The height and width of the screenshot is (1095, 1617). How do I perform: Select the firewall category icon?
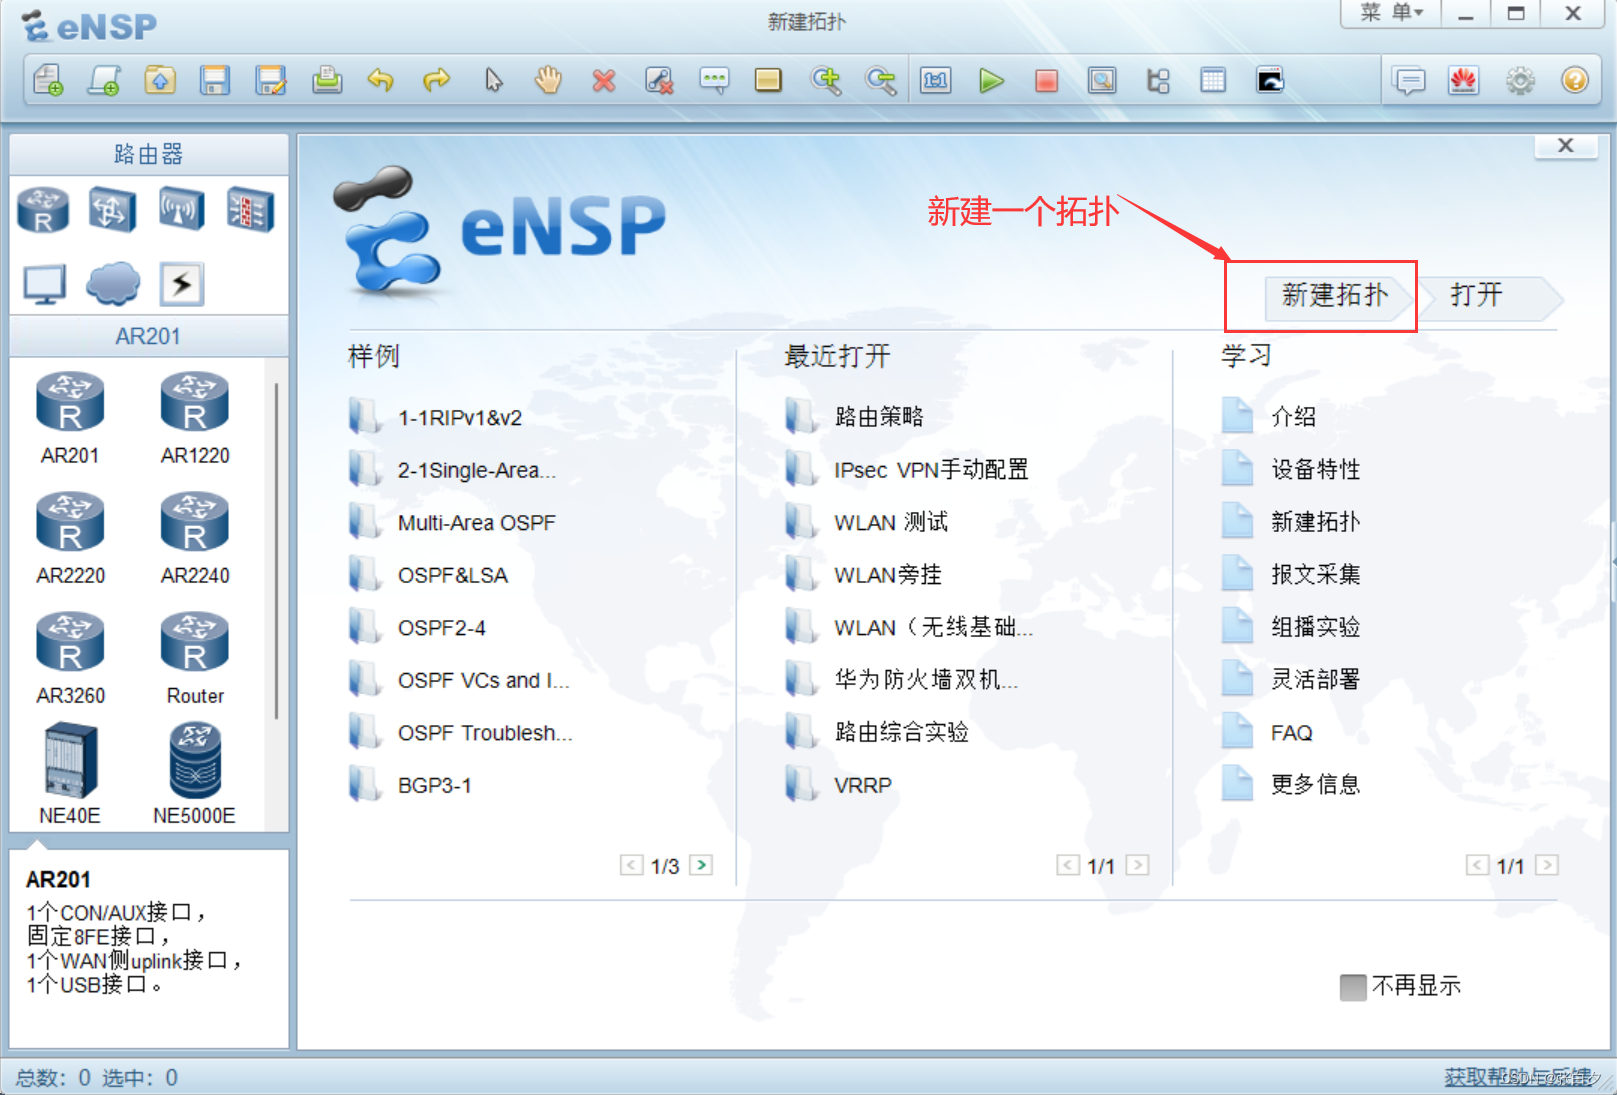tap(250, 210)
